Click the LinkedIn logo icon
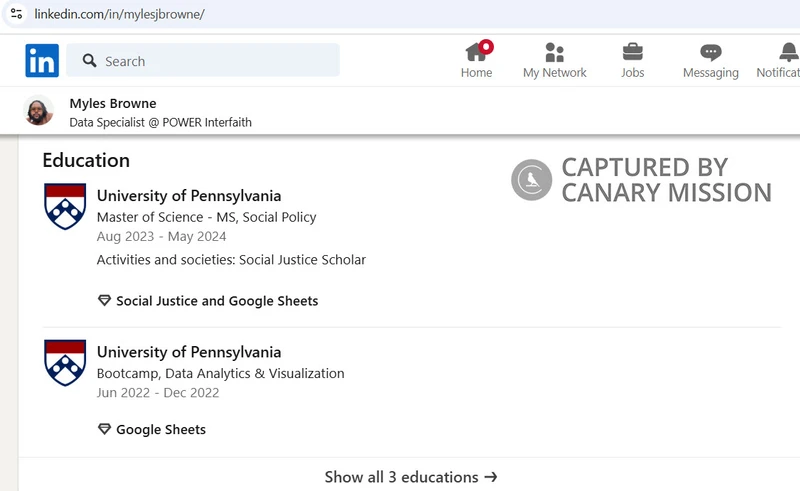Screen dimensions: 800x491 pyautogui.click(x=42, y=60)
